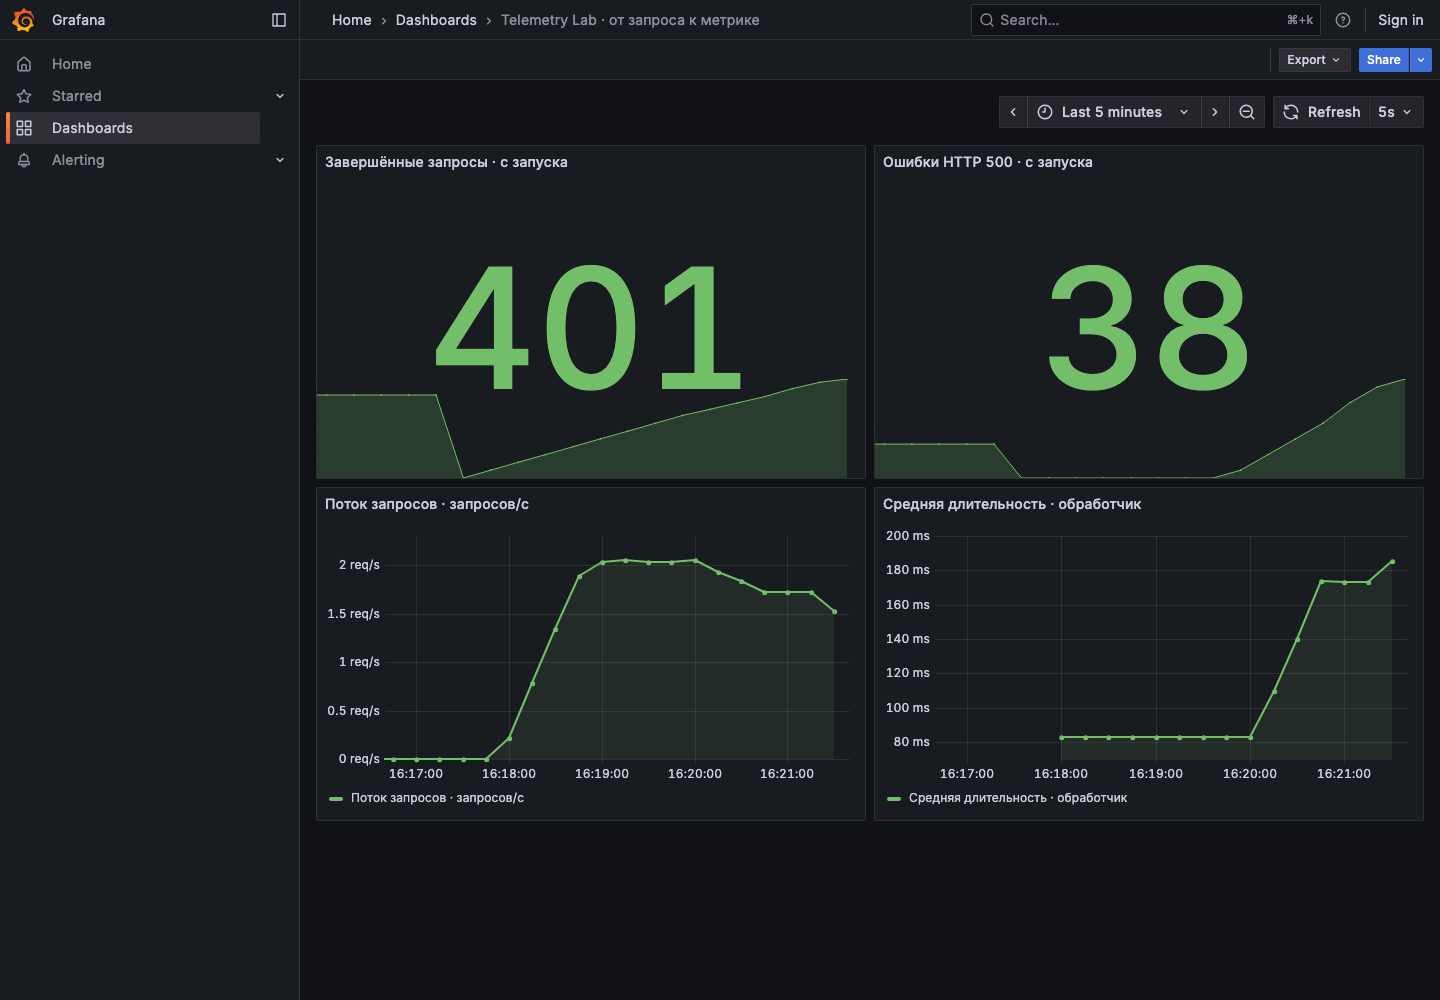The image size is (1440, 1000).
Task: Go to Home breadcrumb link
Action: [352, 20]
